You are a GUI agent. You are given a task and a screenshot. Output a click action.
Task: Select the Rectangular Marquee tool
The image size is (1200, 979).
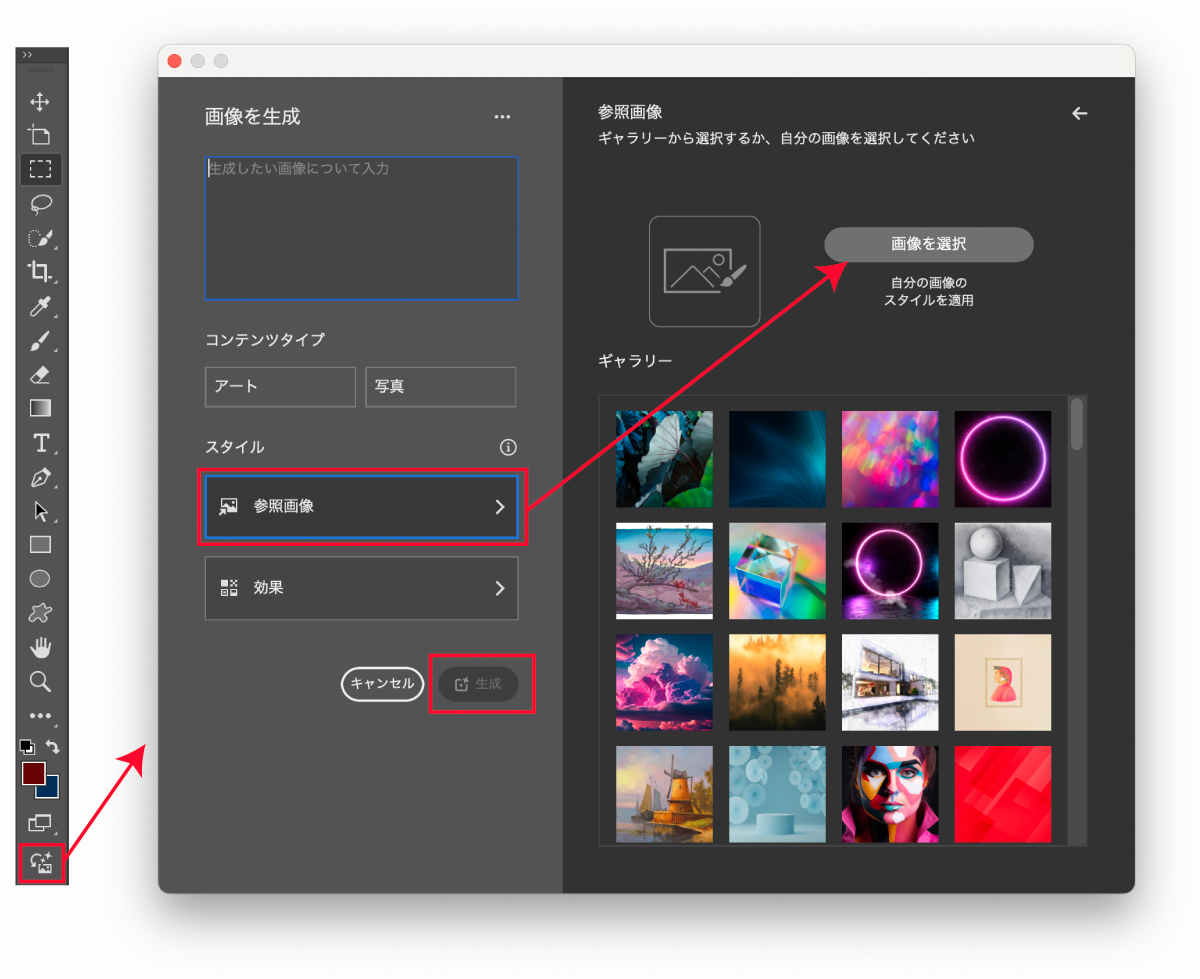pos(40,169)
